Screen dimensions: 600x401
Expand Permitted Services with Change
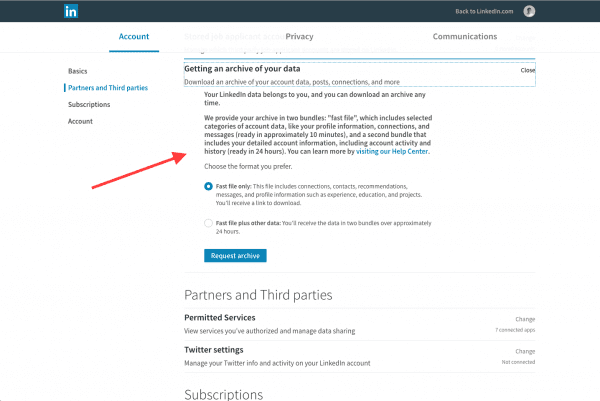click(x=525, y=319)
